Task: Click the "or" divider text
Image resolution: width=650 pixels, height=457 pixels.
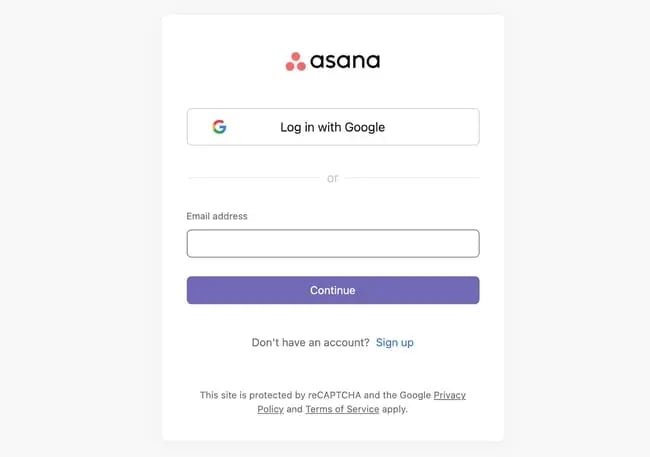Action: tap(333, 178)
